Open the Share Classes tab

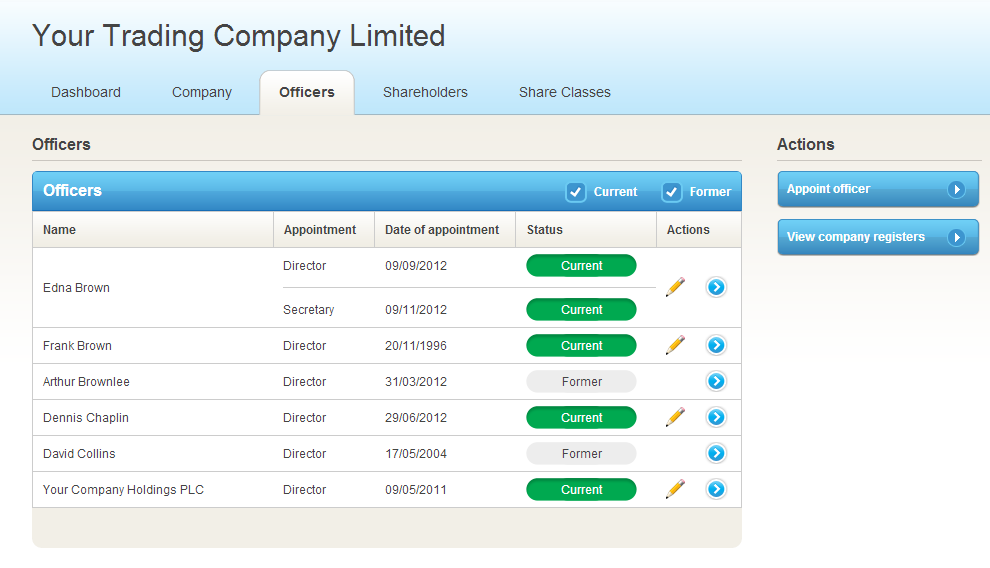pos(564,92)
